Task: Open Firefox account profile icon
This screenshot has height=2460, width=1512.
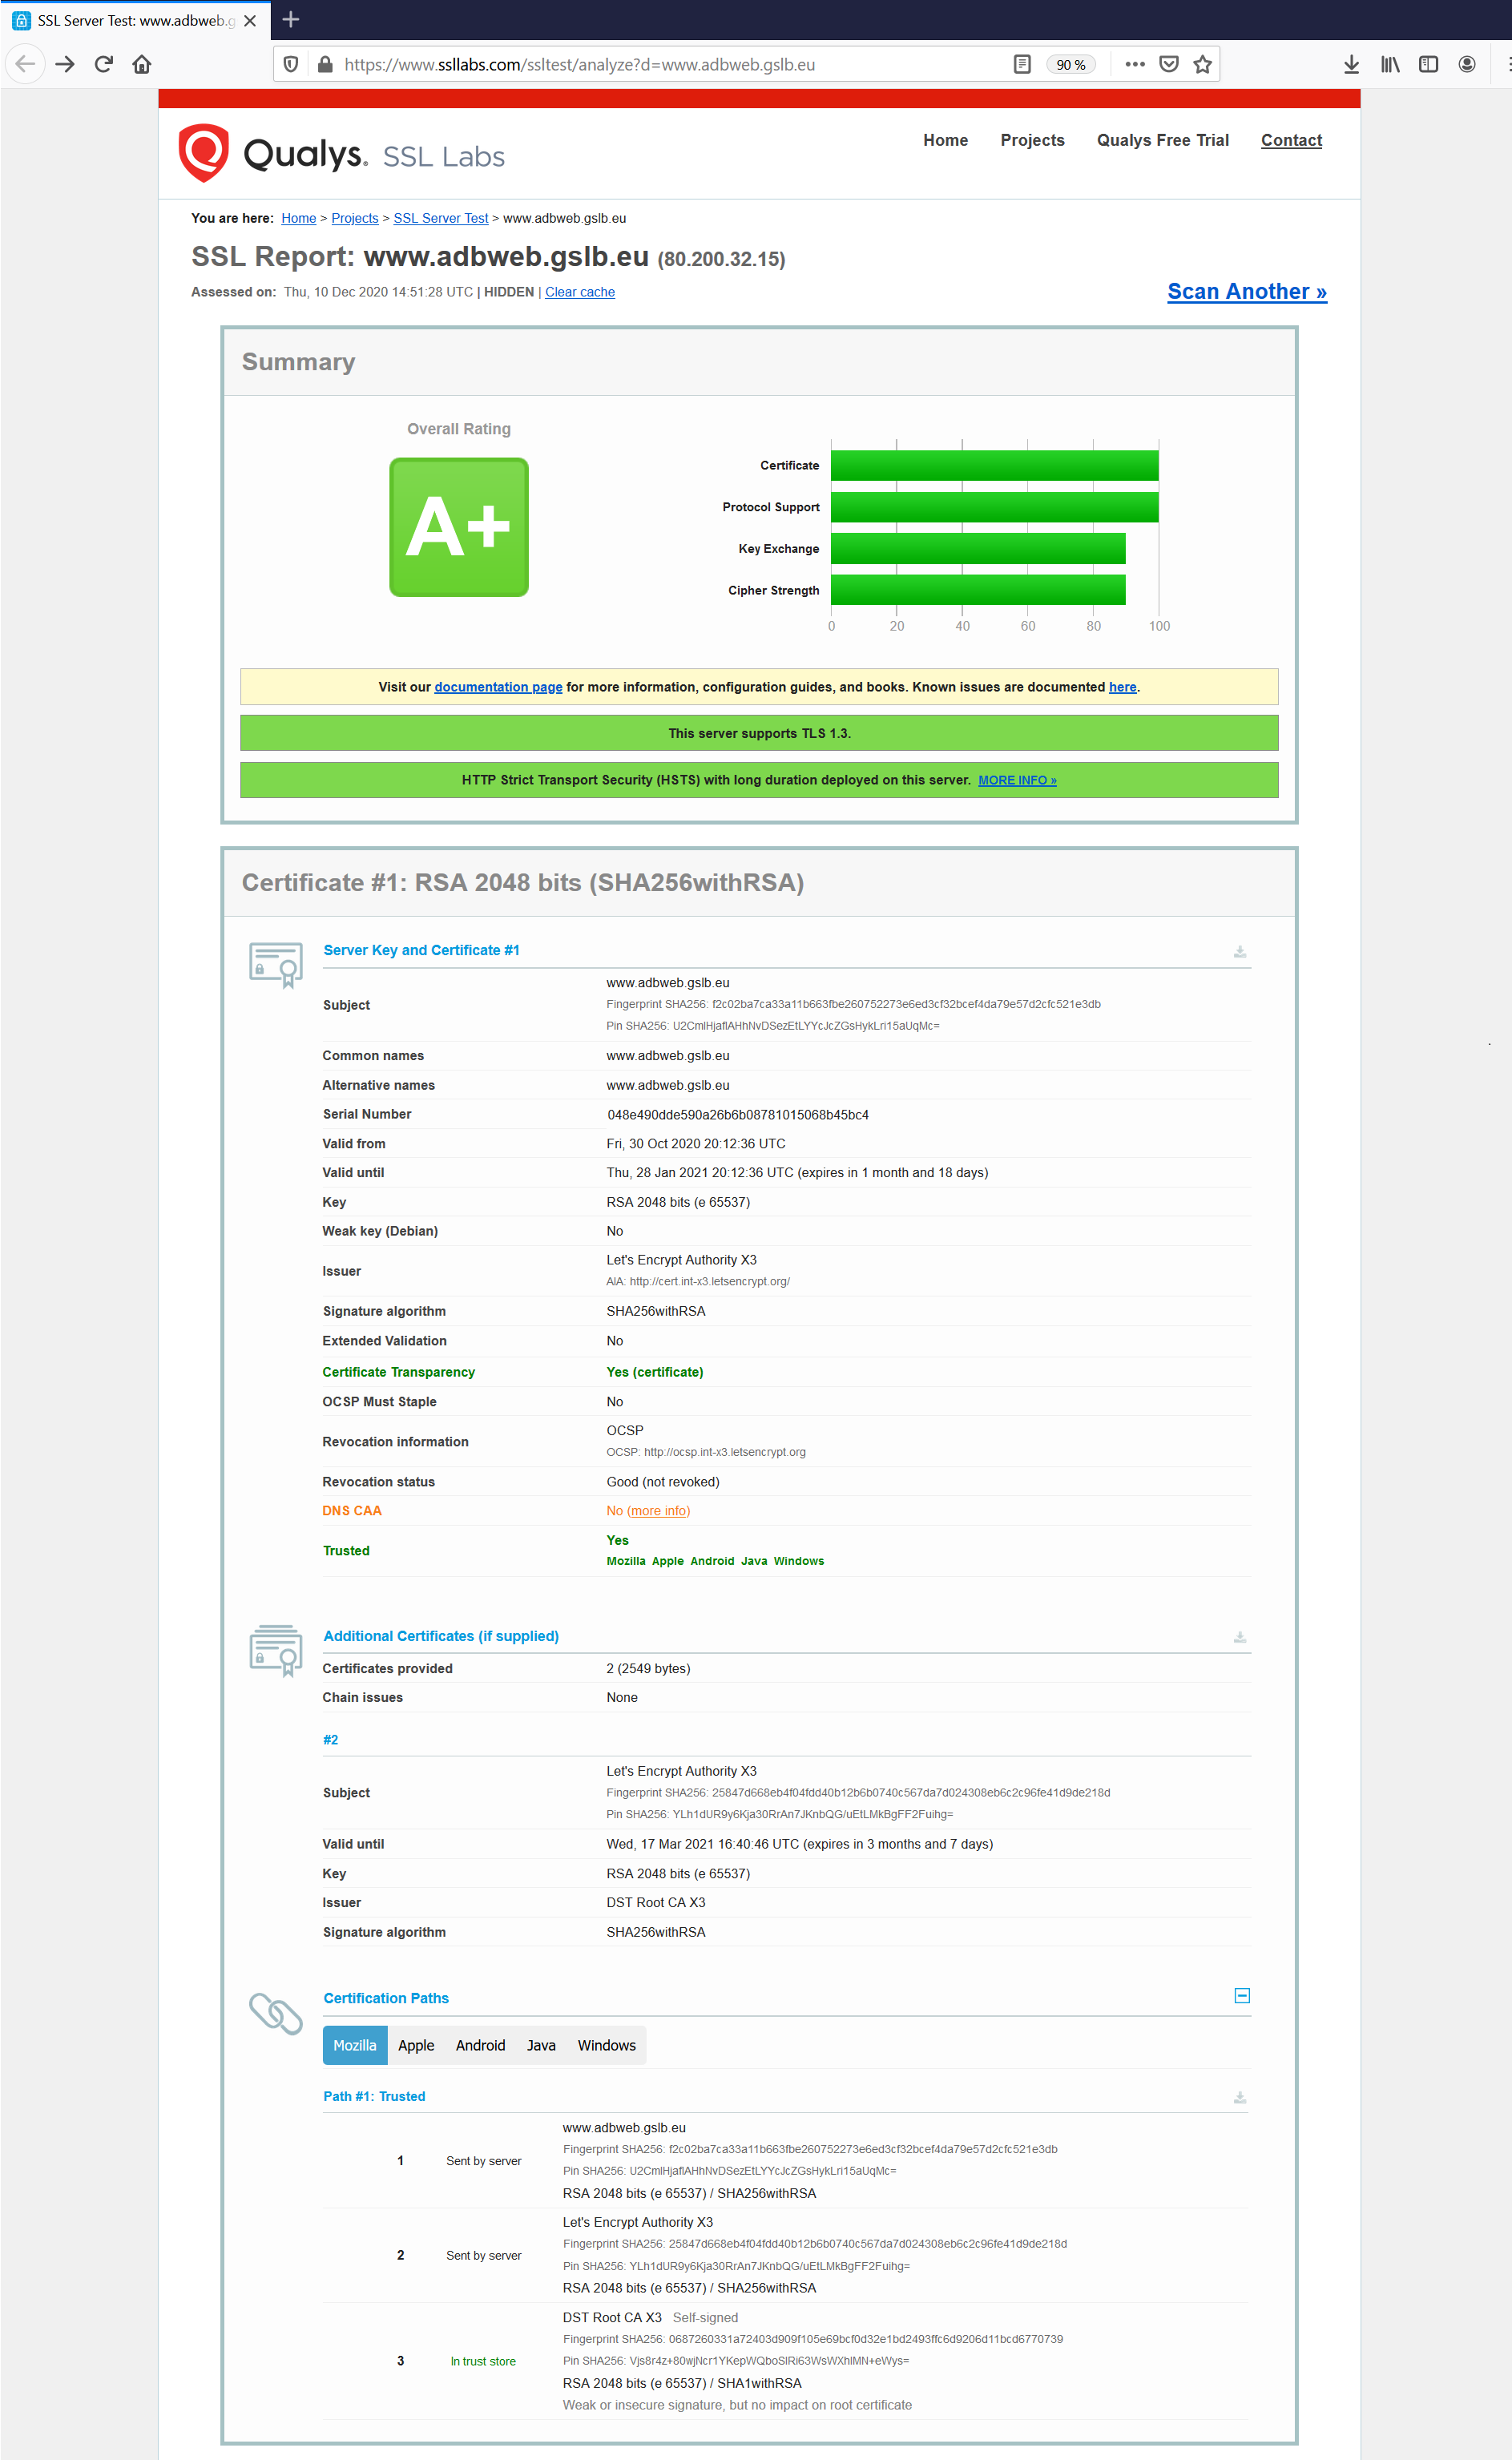Action: pyautogui.click(x=1466, y=65)
